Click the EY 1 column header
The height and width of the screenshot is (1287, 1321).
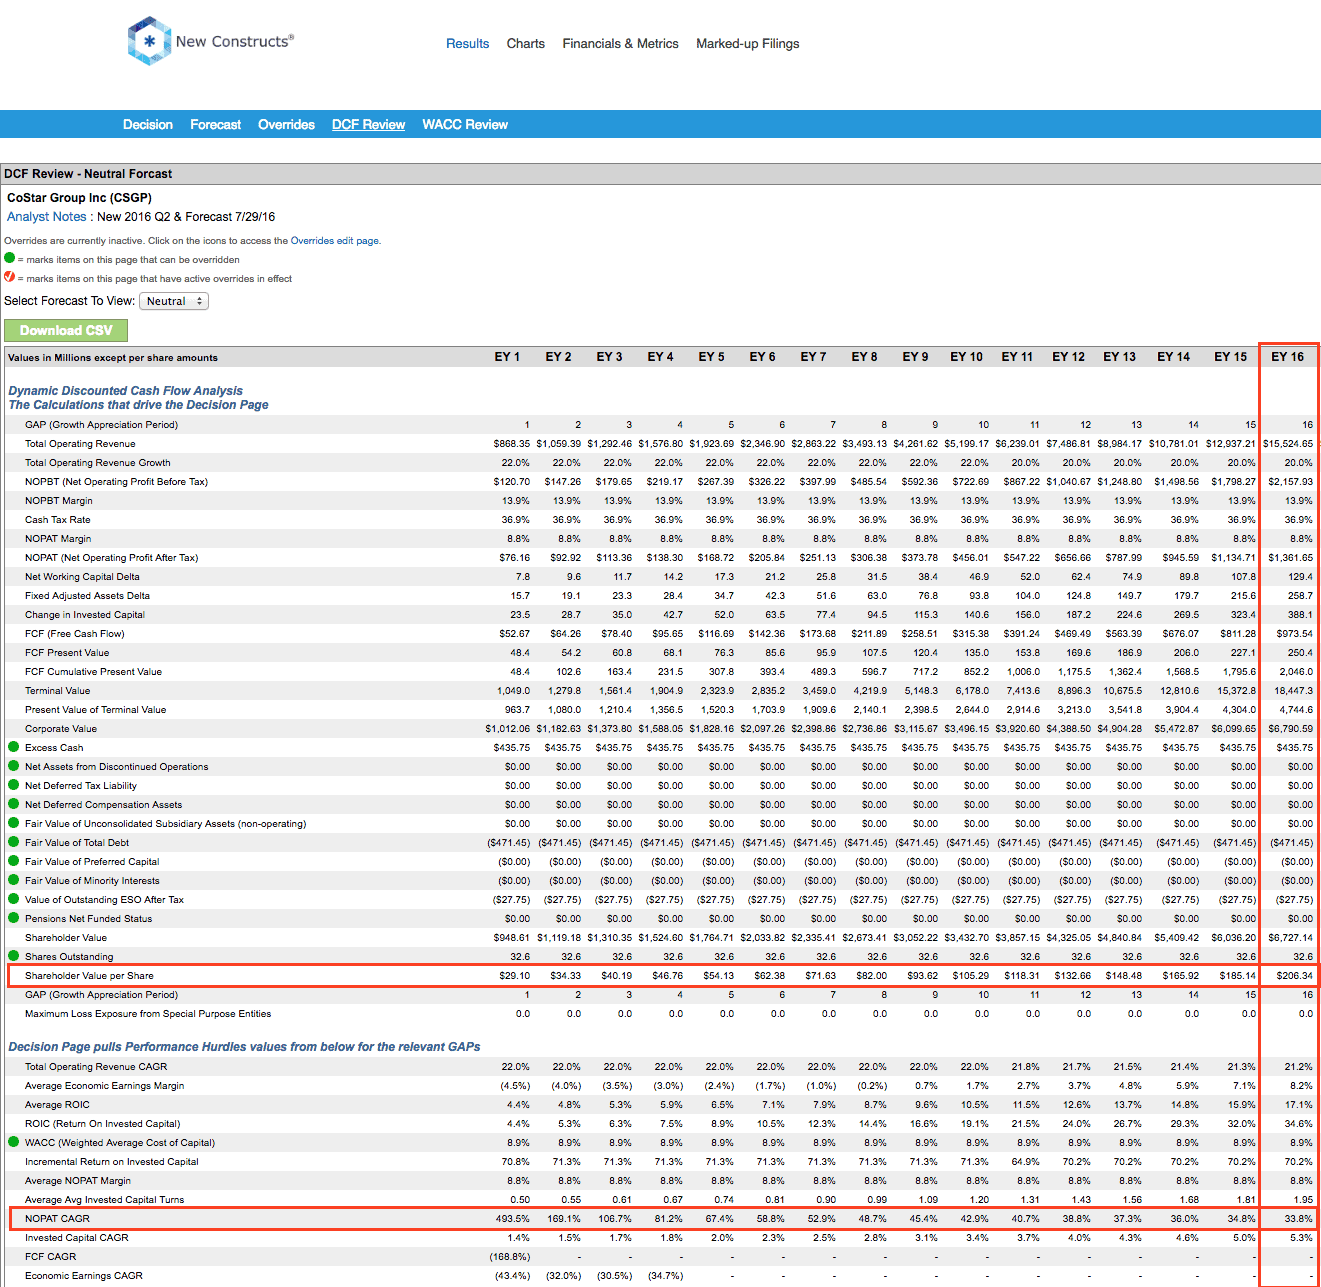coord(508,357)
